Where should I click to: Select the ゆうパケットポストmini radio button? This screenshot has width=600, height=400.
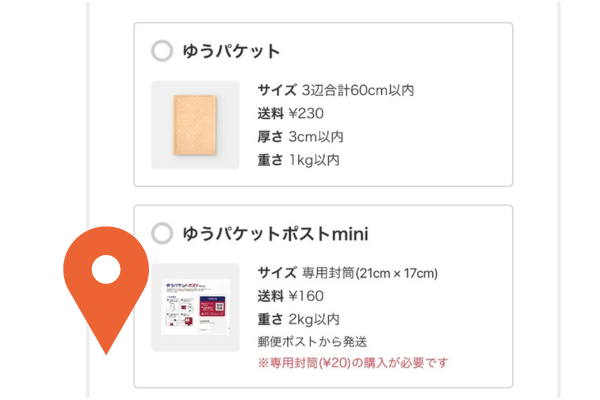(162, 233)
